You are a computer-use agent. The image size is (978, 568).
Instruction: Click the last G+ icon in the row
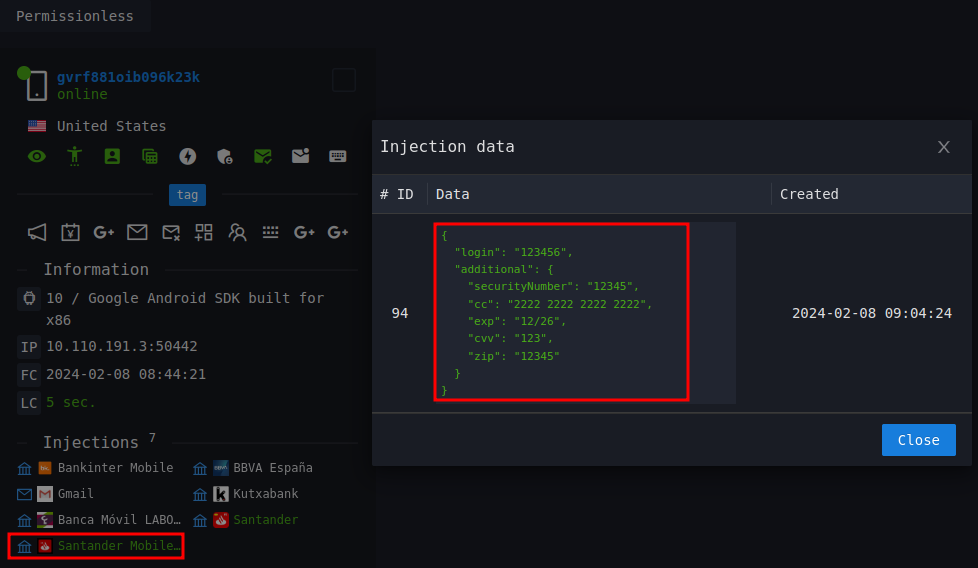click(x=338, y=233)
